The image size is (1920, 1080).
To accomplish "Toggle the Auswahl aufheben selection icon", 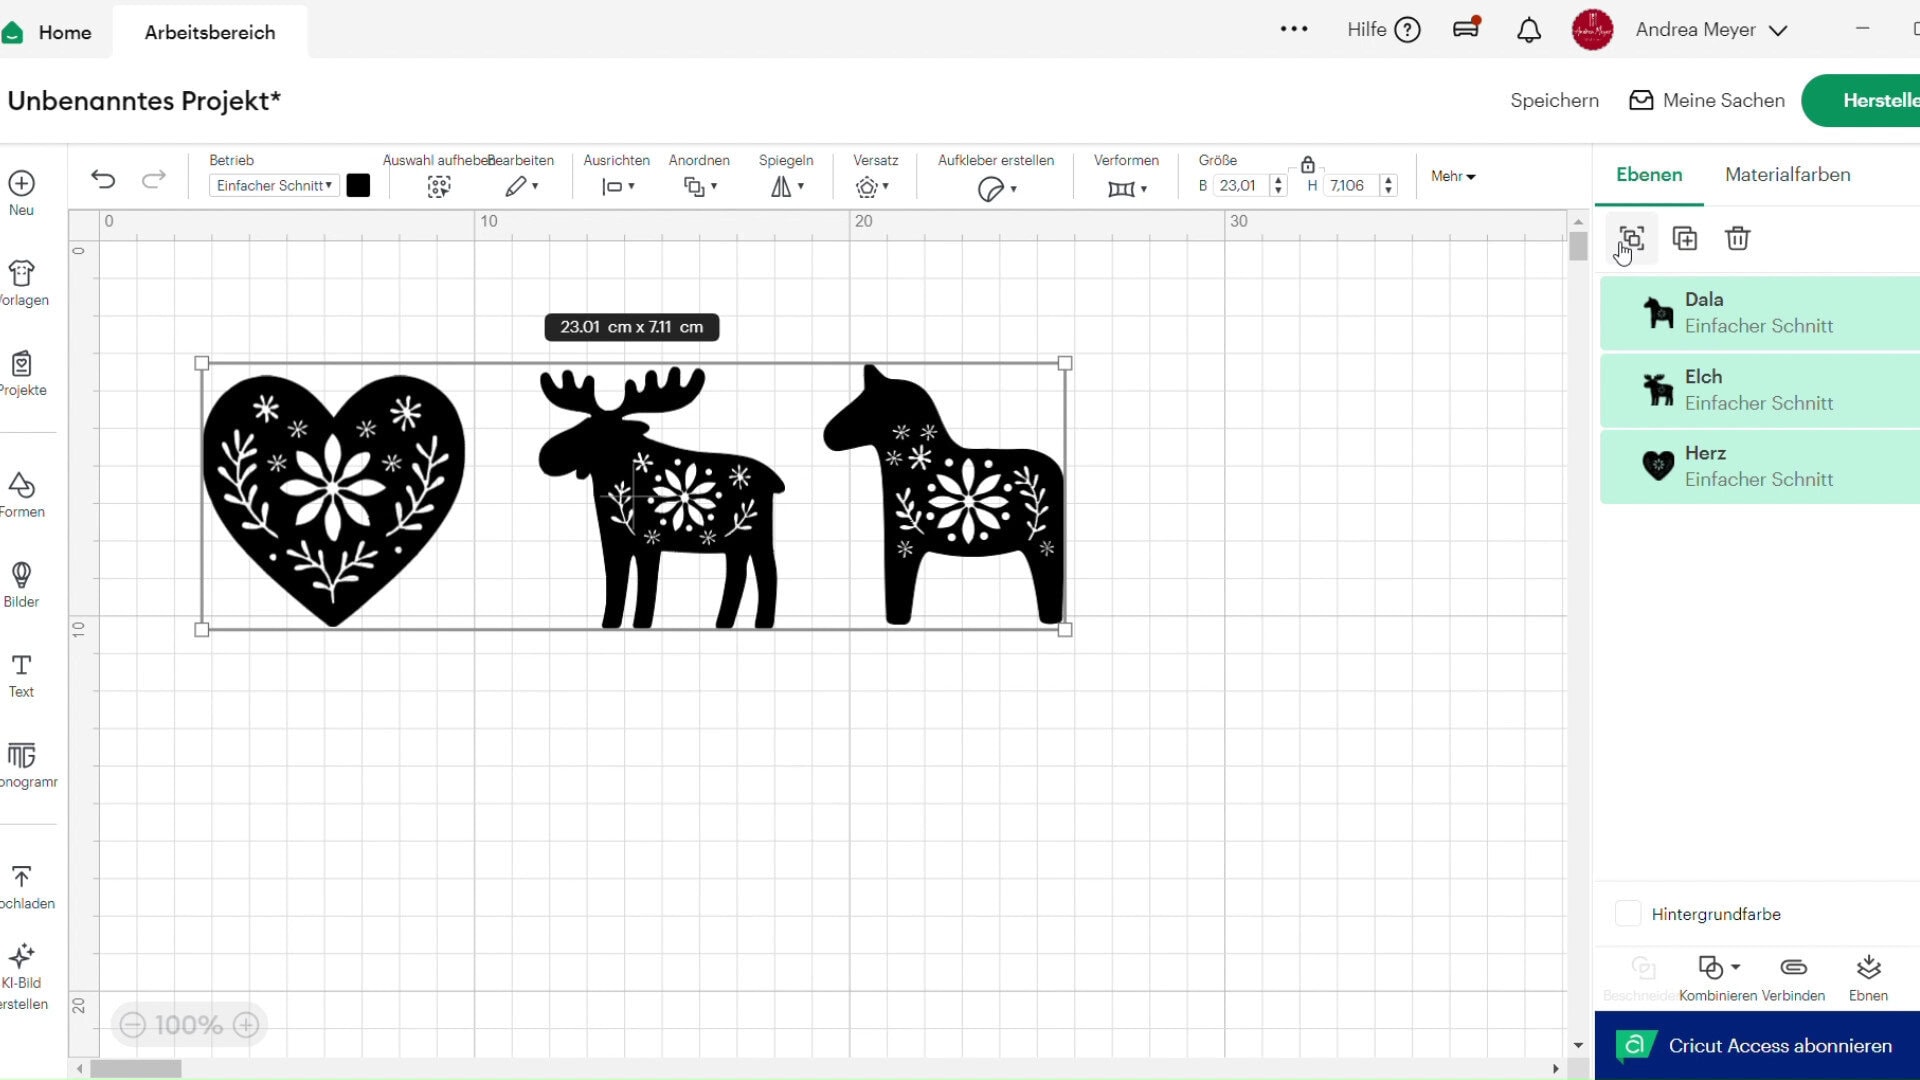I will (437, 186).
